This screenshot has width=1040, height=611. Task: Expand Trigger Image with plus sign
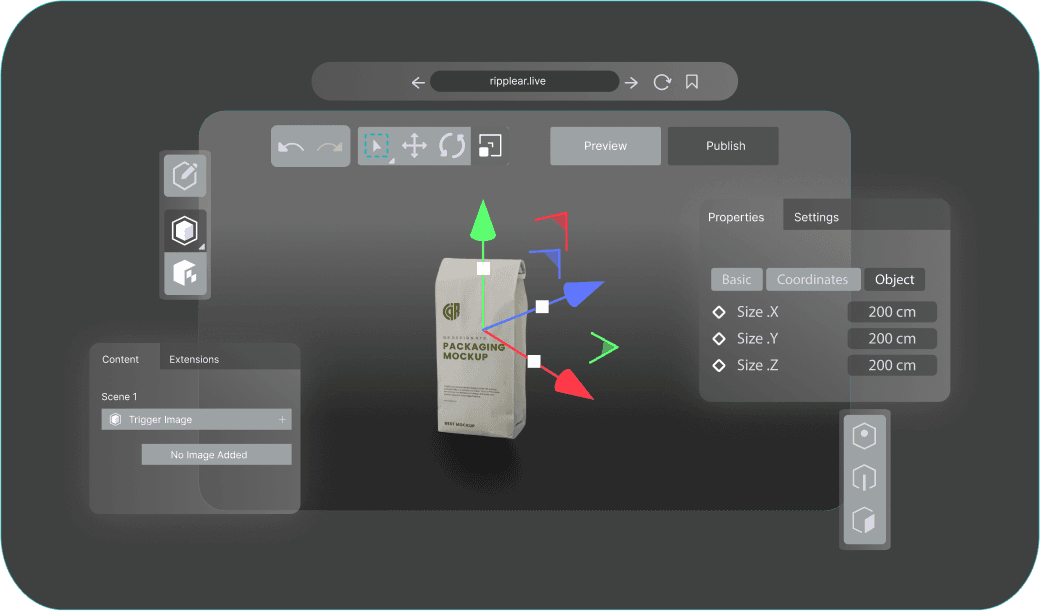[282, 420]
